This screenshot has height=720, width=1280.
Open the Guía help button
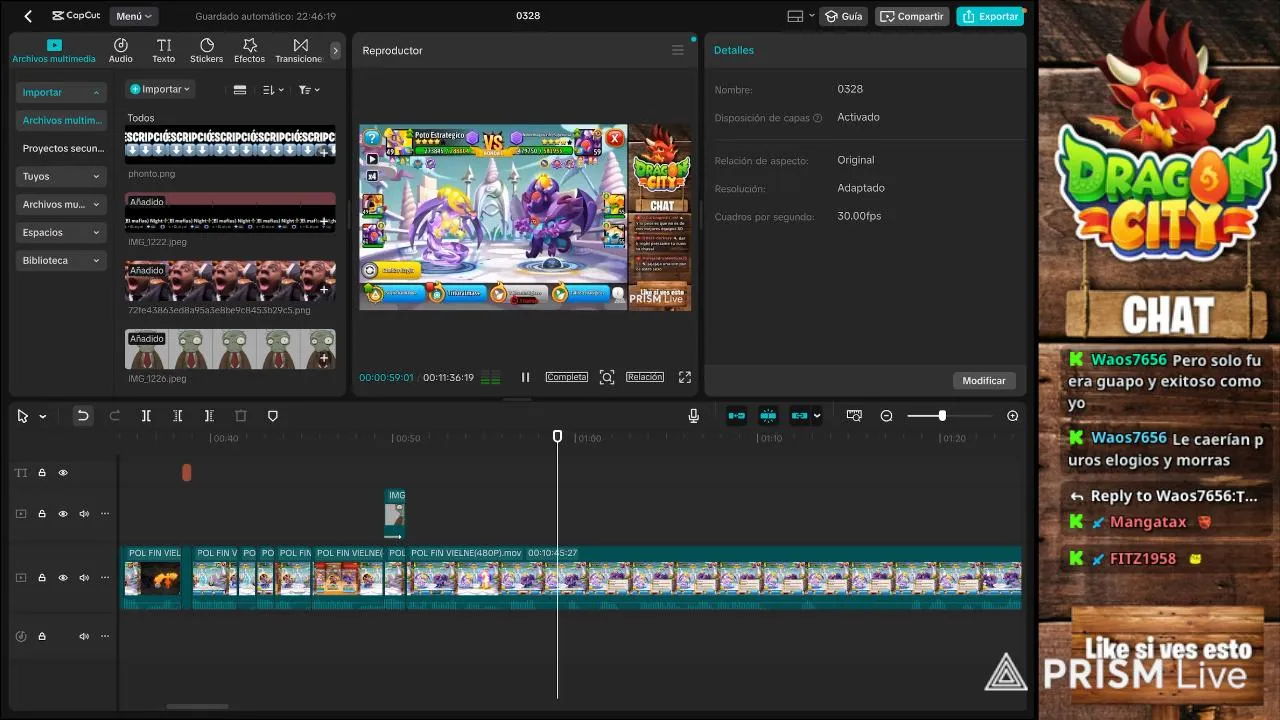click(x=843, y=16)
